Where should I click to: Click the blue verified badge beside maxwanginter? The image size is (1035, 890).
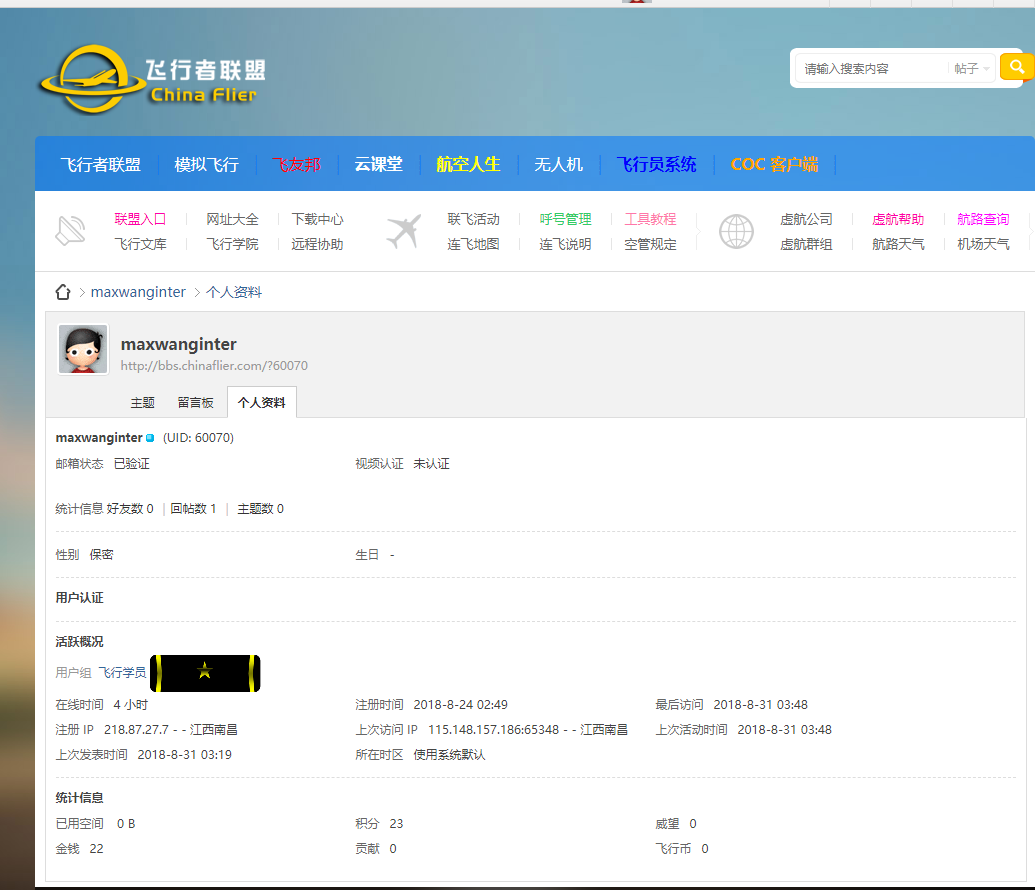coord(150,438)
